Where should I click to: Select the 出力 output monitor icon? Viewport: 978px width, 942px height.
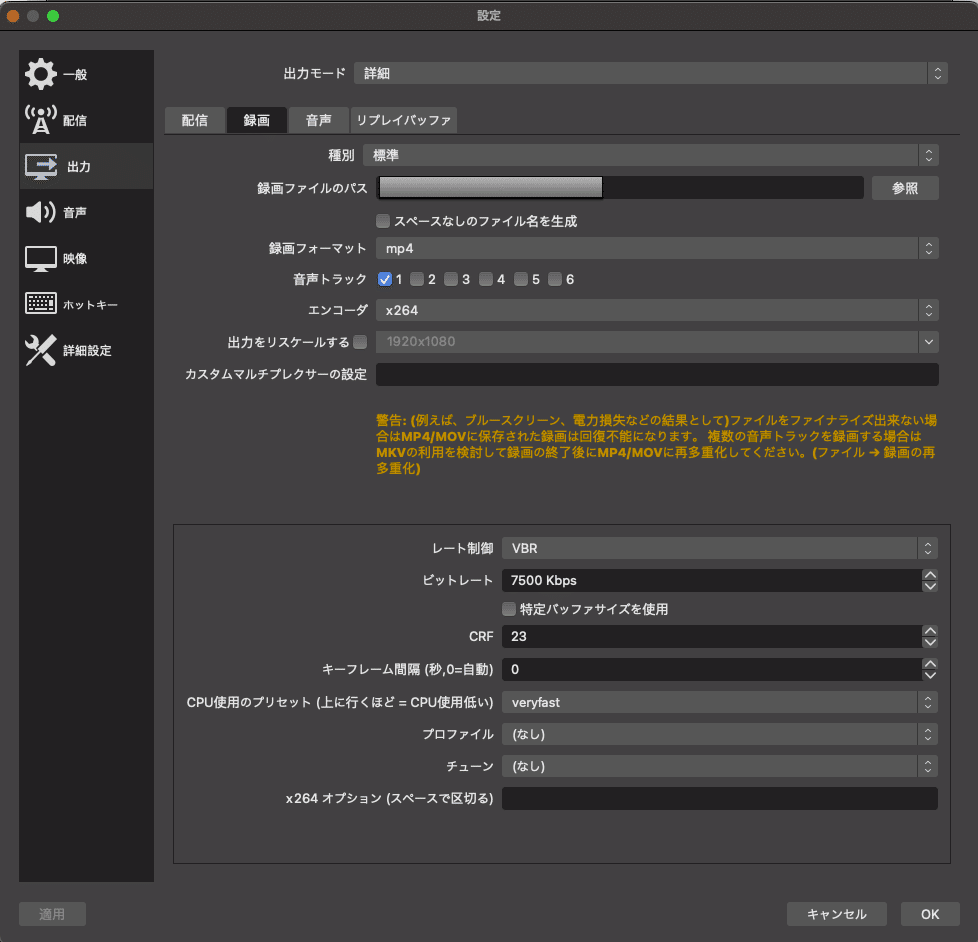[x=41, y=167]
